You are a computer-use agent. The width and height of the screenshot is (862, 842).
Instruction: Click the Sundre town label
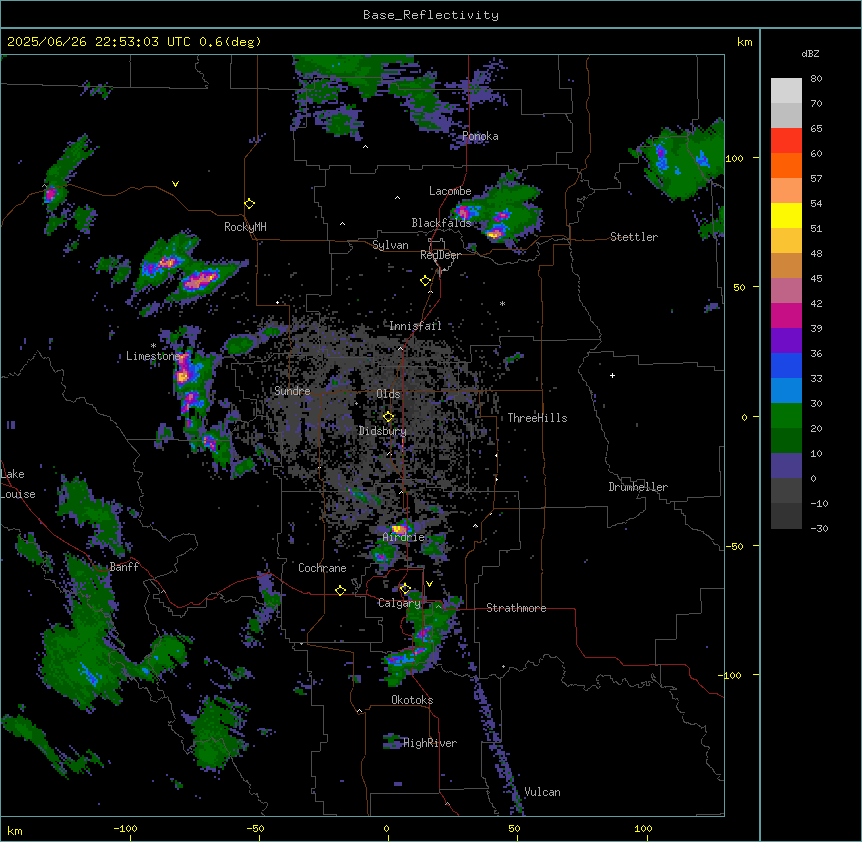[x=292, y=391]
